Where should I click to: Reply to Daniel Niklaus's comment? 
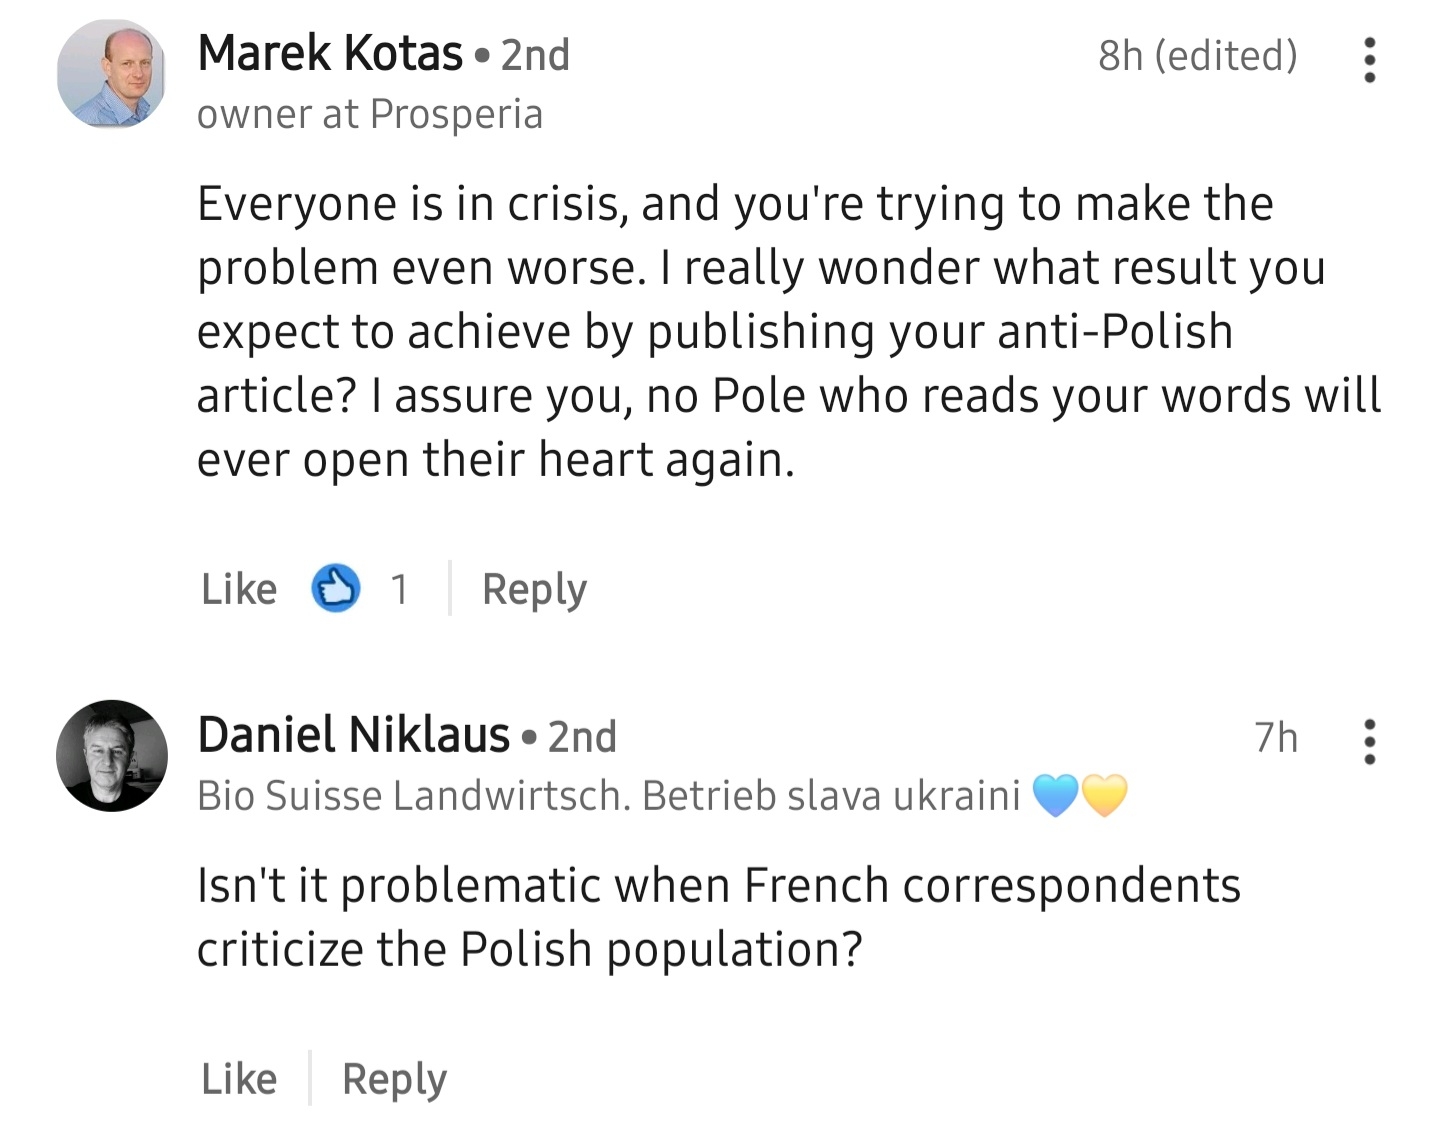click(394, 1079)
